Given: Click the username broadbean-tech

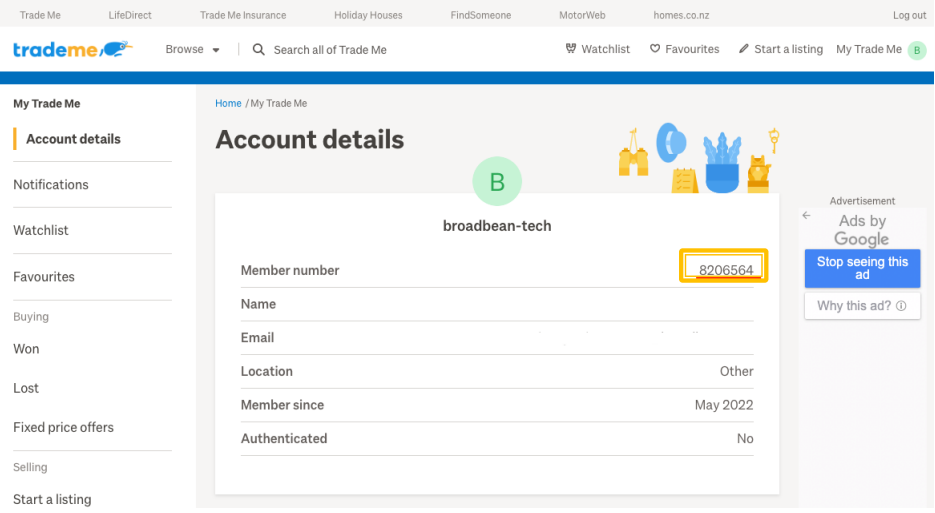Looking at the screenshot, I should point(497,226).
